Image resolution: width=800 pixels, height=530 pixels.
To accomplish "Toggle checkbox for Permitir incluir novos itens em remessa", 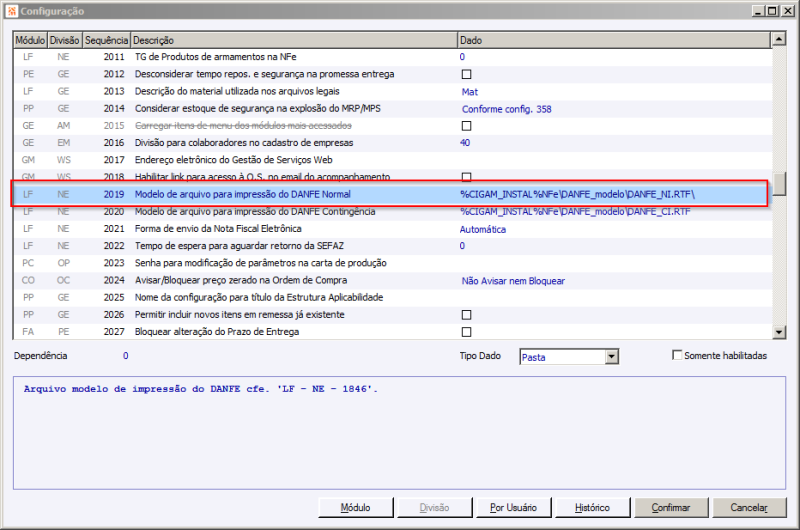I will click(466, 315).
